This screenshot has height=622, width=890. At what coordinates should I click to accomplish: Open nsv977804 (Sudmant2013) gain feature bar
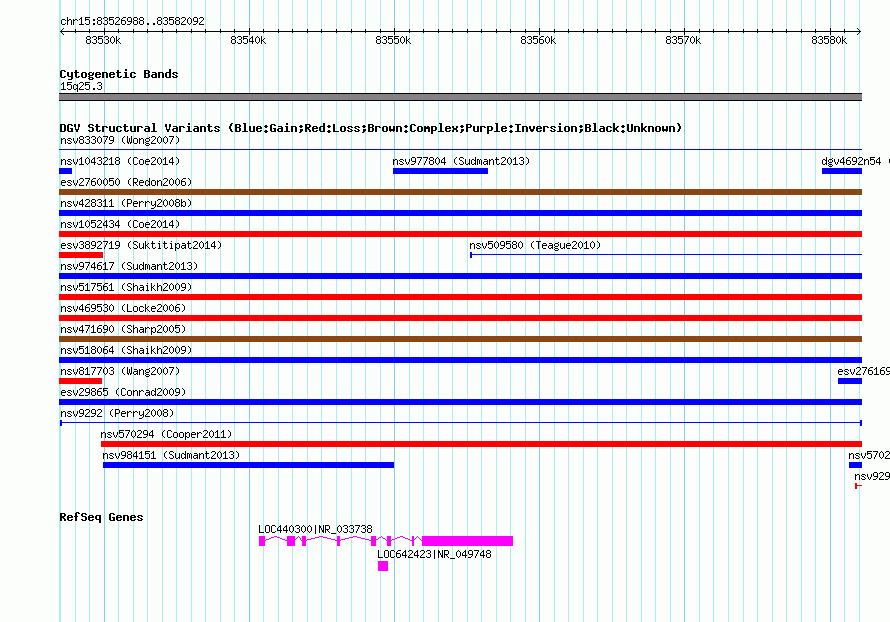(x=440, y=171)
